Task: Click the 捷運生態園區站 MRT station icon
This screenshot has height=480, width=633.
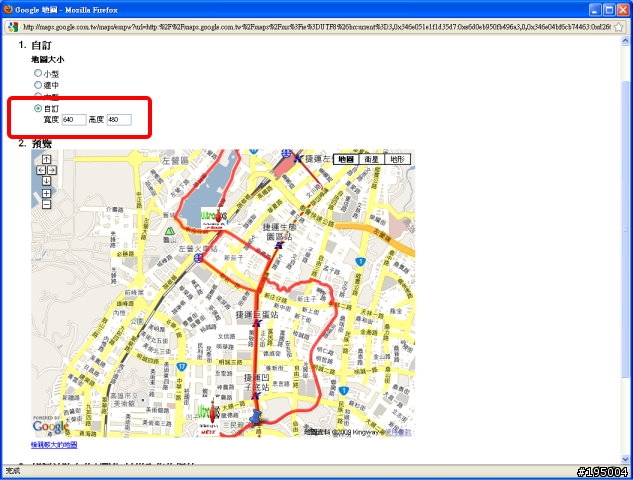Action: tap(278, 245)
